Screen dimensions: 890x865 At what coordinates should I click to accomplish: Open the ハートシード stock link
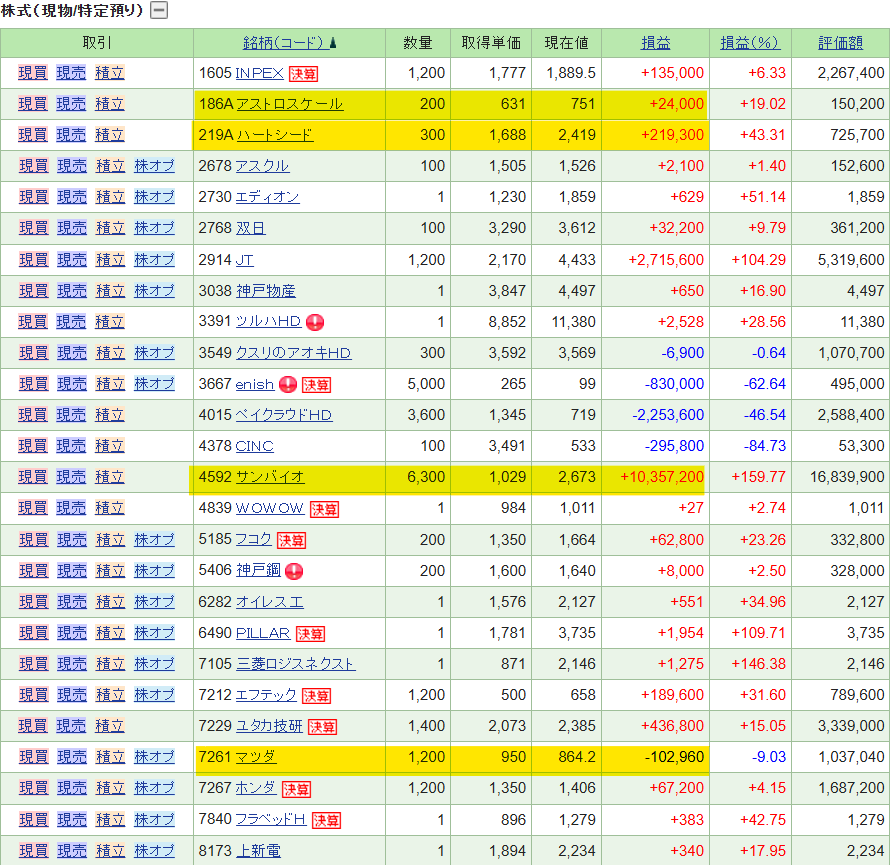coord(275,135)
